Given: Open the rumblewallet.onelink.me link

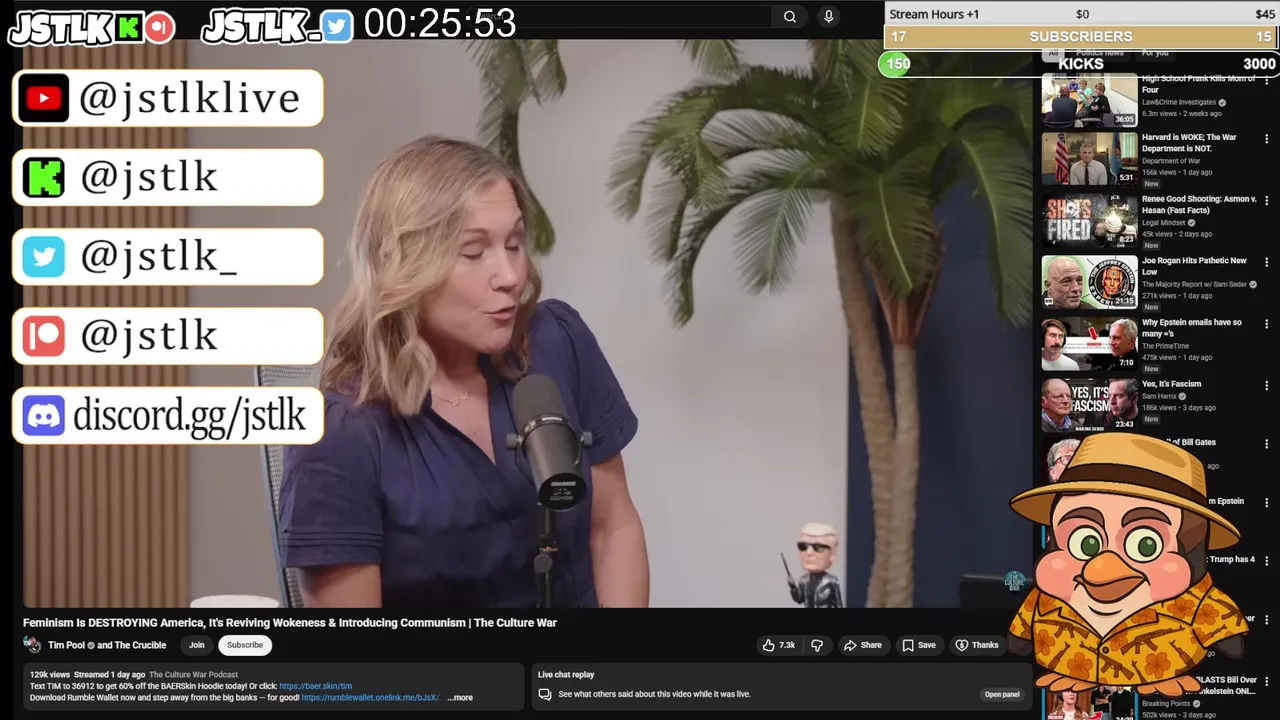Looking at the screenshot, I should tap(371, 698).
